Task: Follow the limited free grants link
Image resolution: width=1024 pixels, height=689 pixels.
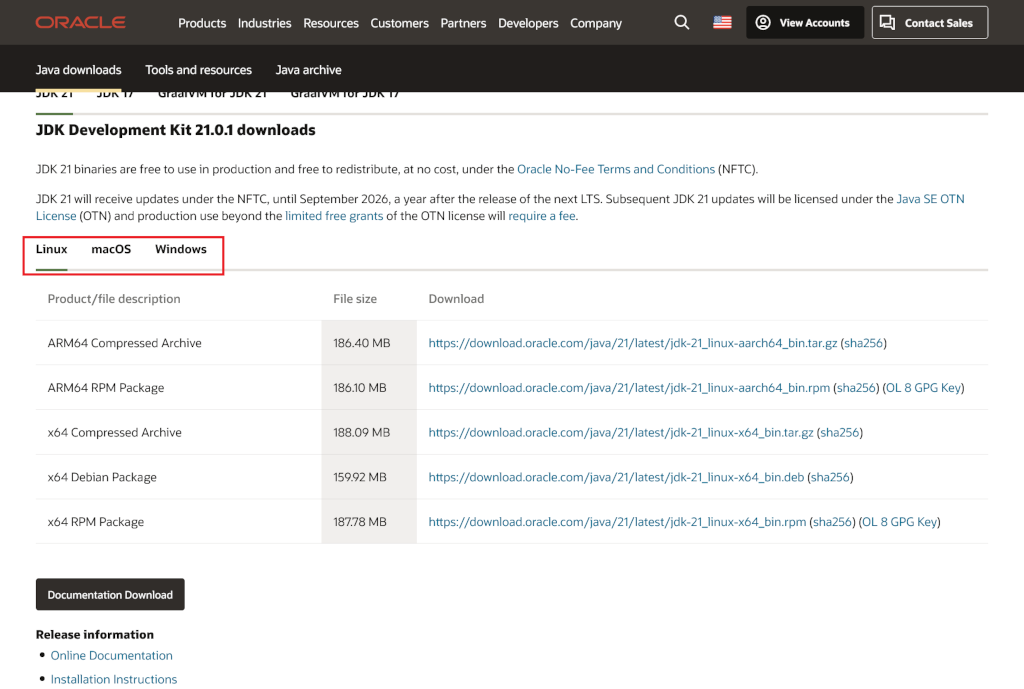Action: click(x=334, y=216)
